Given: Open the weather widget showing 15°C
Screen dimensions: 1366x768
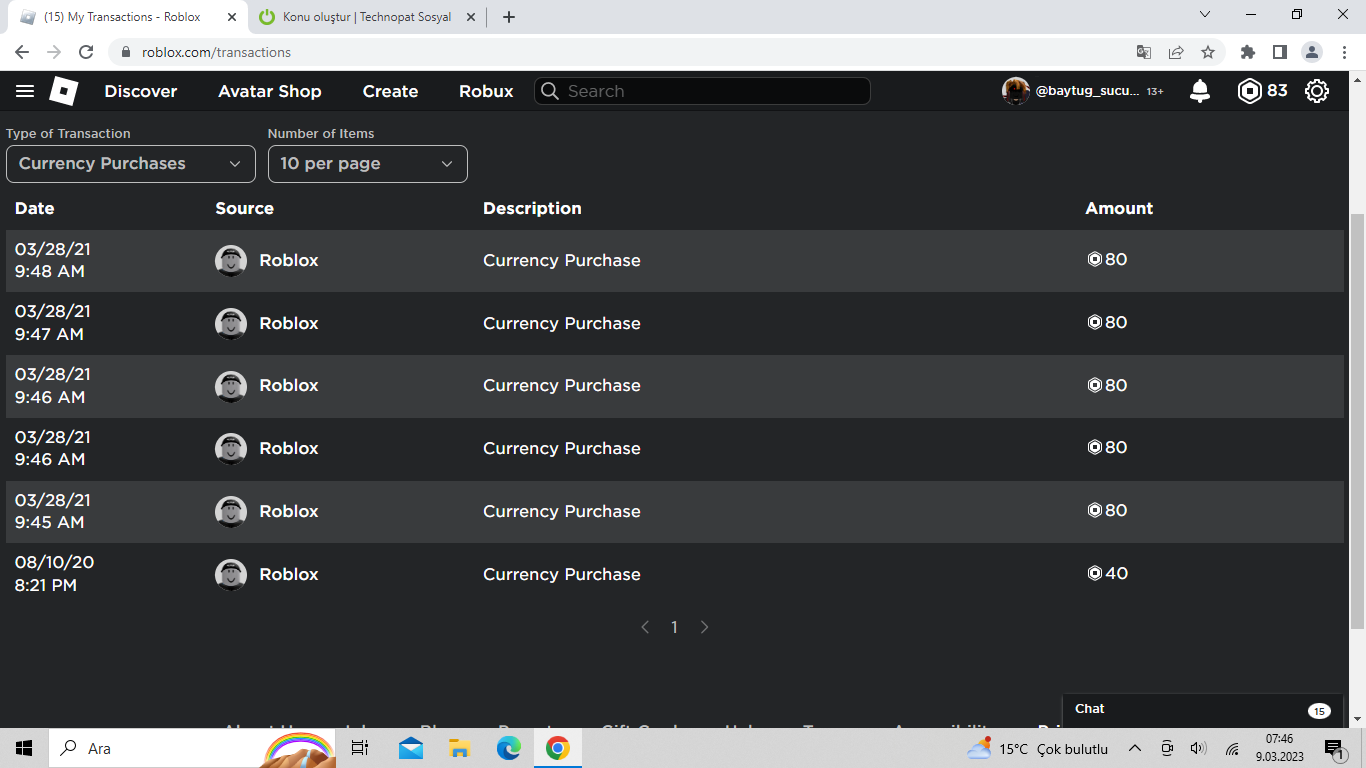Looking at the screenshot, I should point(1037,749).
